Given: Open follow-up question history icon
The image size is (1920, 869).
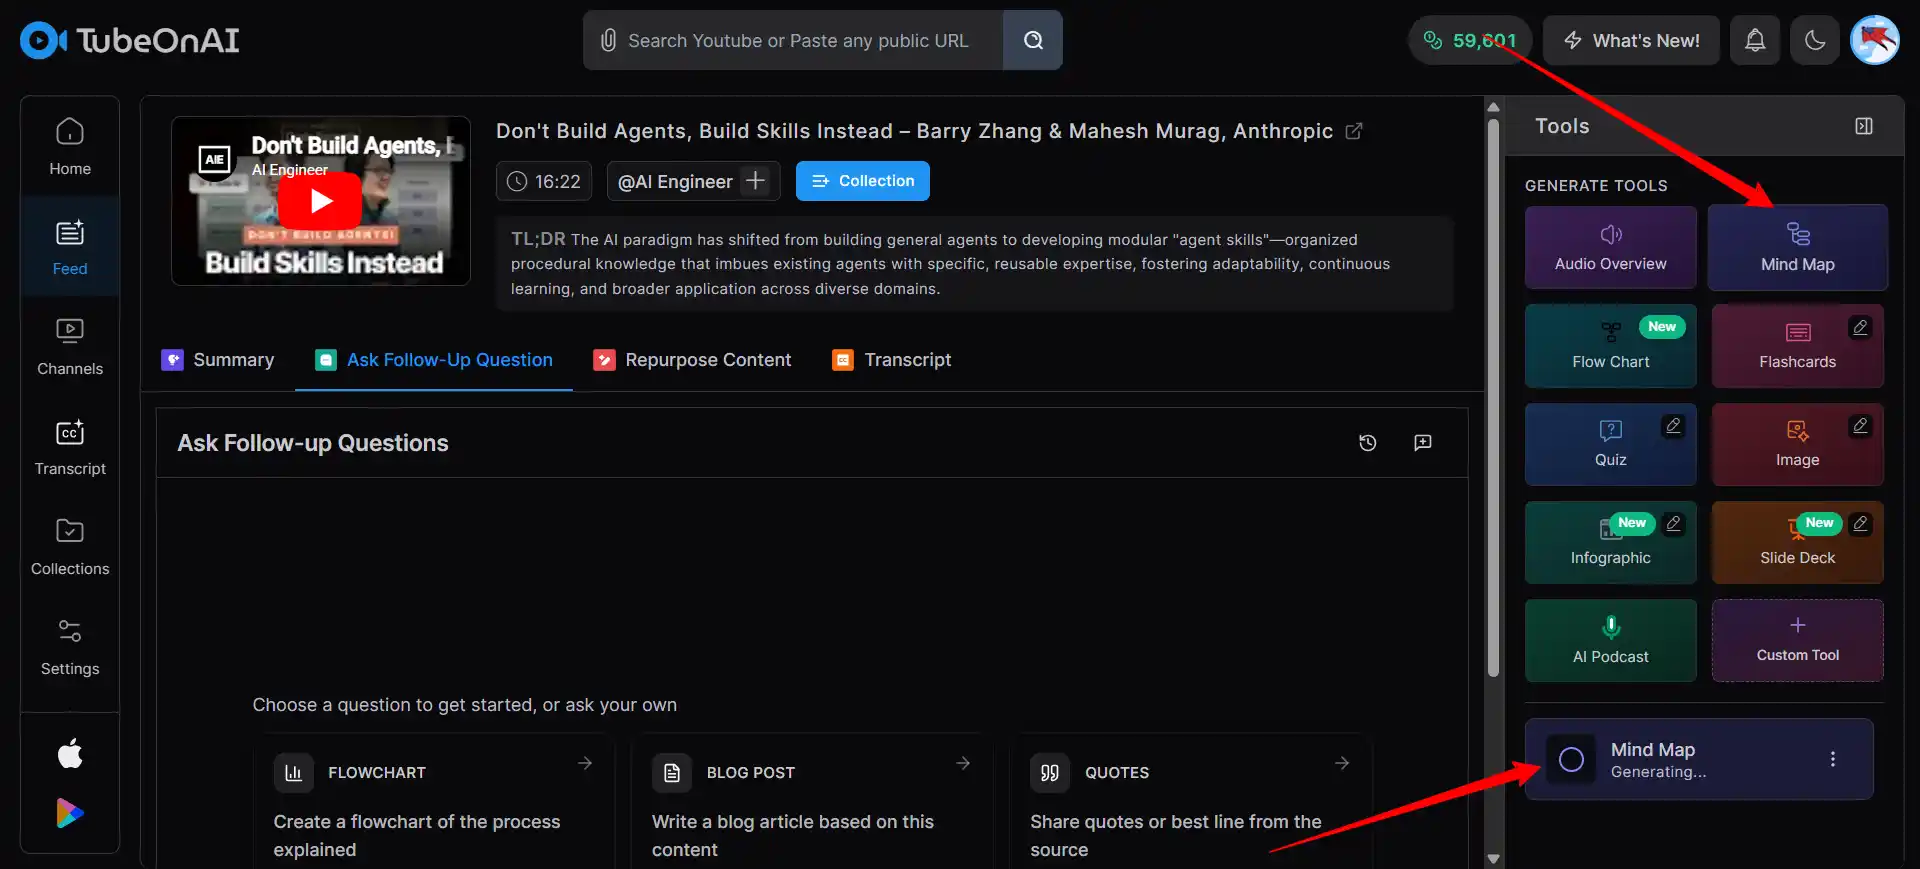Looking at the screenshot, I should pos(1368,443).
